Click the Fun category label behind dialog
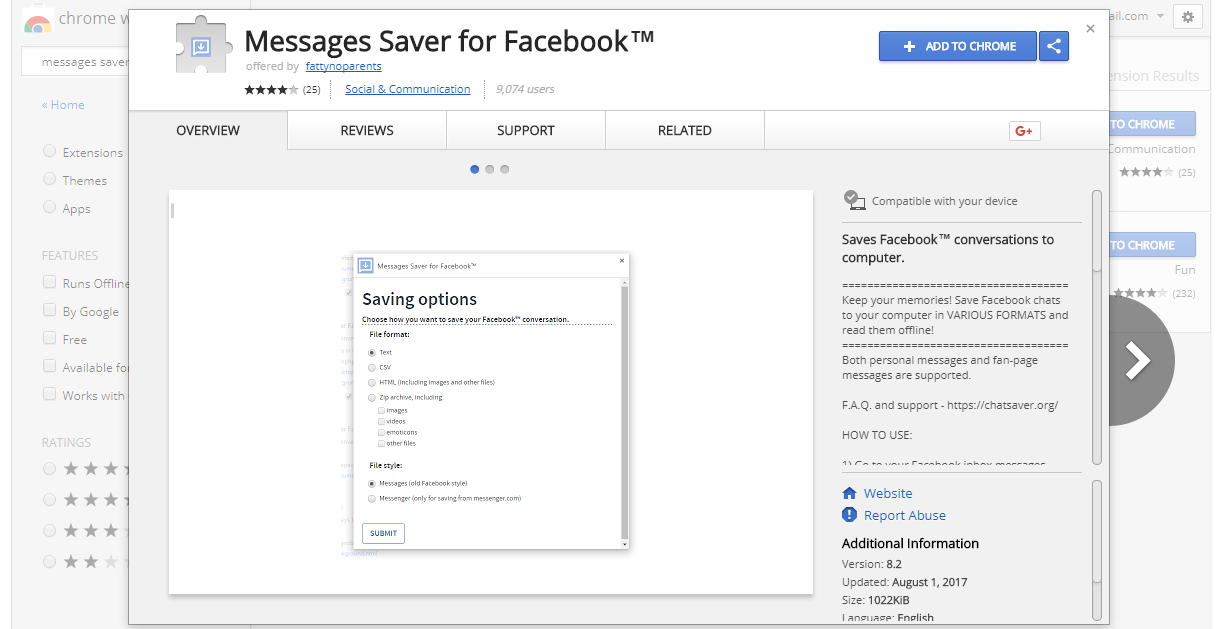Image resolution: width=1228 pixels, height=629 pixels. 1185,270
